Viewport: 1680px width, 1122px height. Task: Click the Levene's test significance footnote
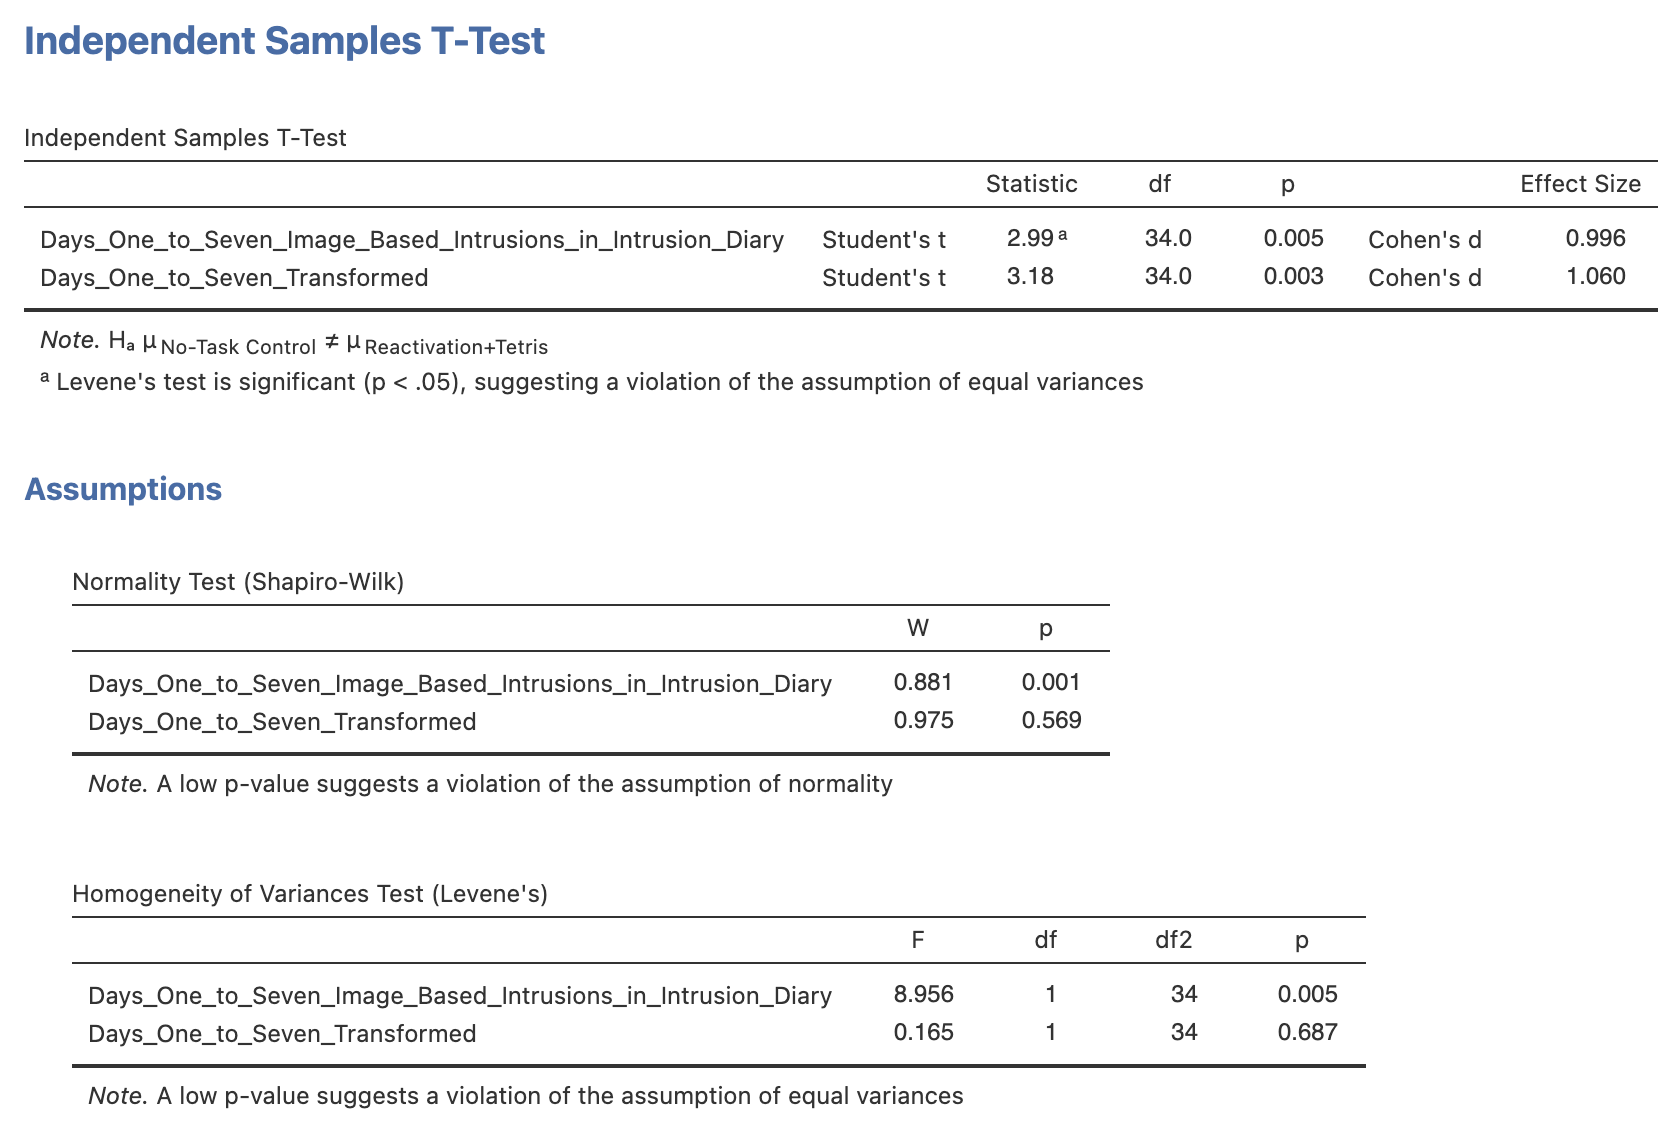pyautogui.click(x=591, y=382)
